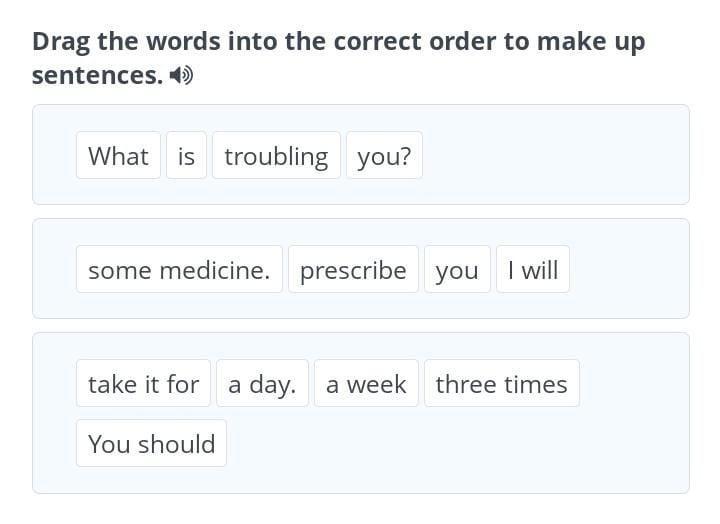This screenshot has width=720, height=524.
Task: Click the "I will" tile
Action: [533, 269]
